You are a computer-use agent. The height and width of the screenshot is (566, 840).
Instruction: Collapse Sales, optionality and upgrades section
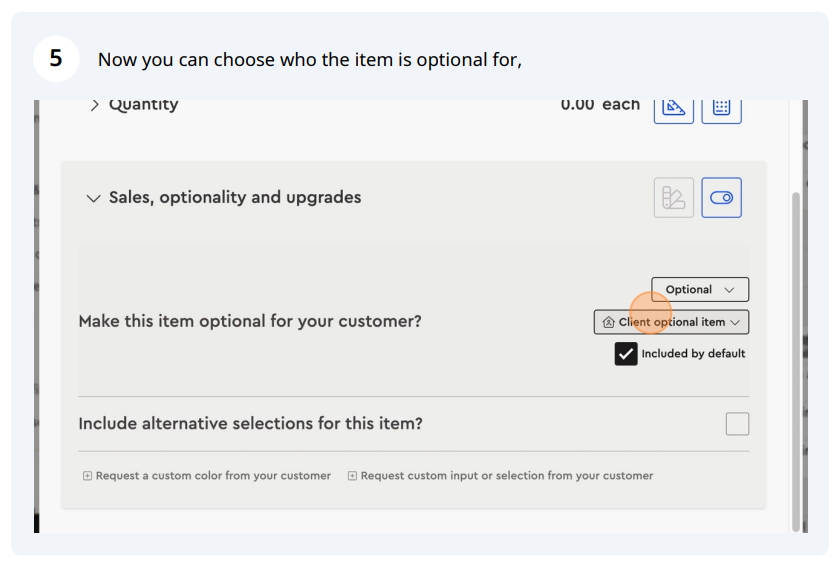93,198
